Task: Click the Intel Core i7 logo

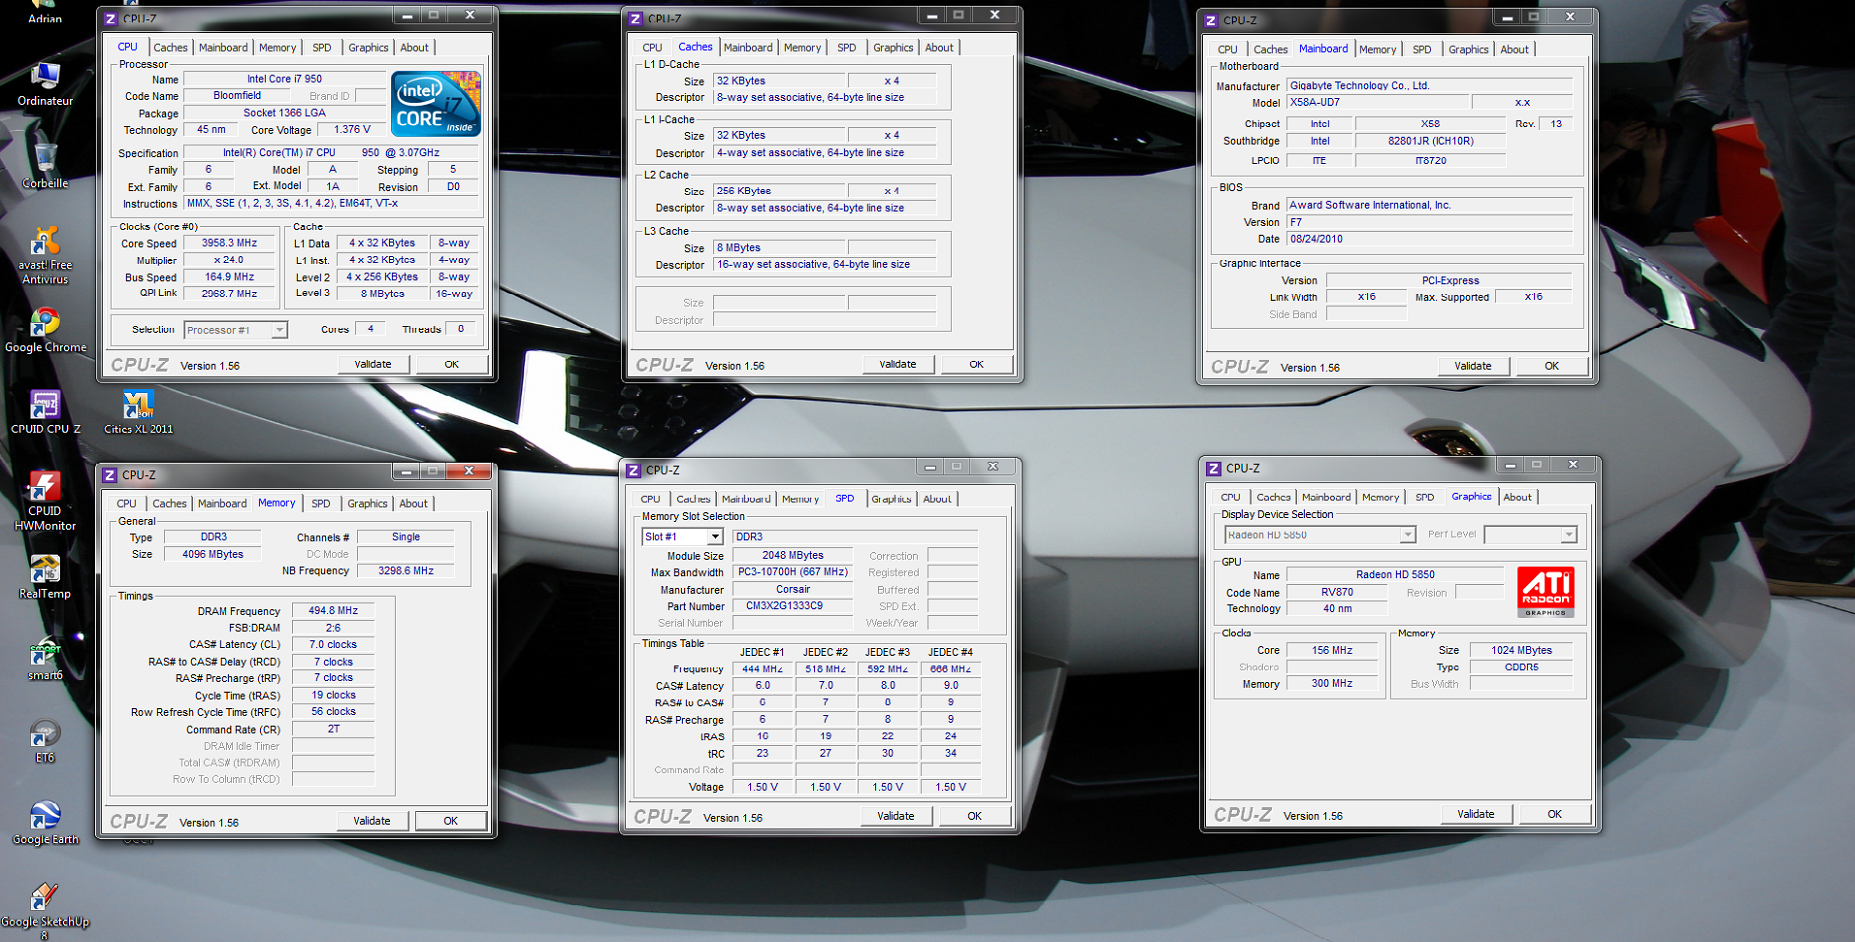Action: click(436, 104)
